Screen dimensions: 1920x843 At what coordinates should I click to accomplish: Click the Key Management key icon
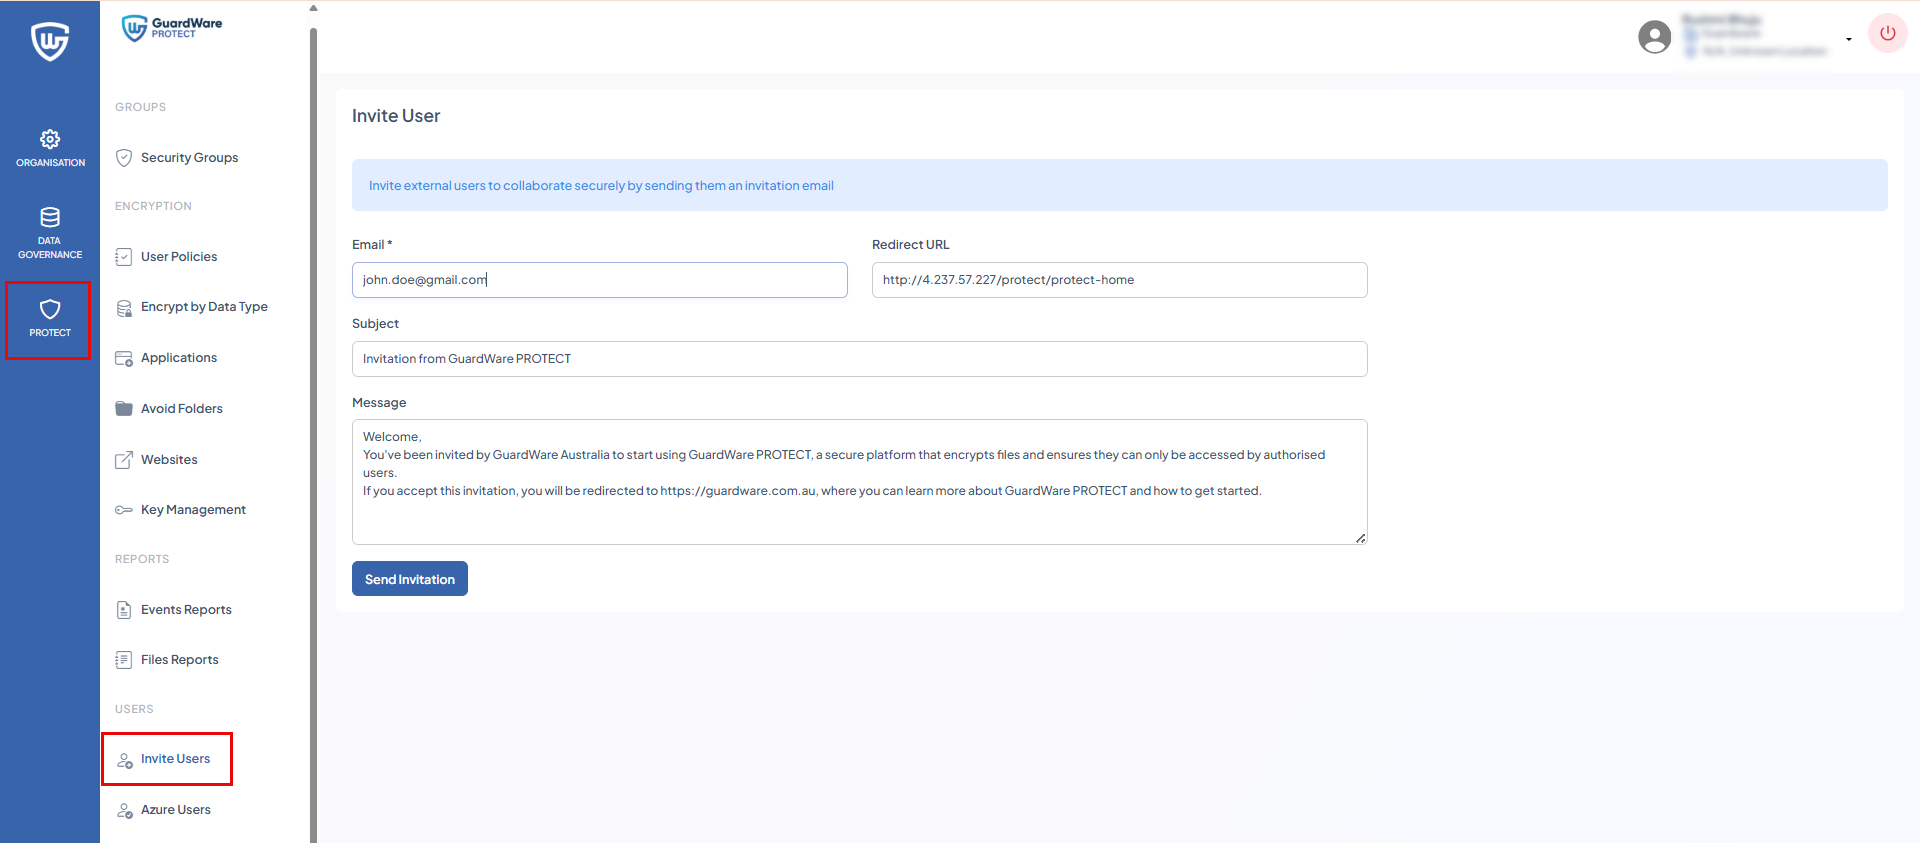click(124, 510)
